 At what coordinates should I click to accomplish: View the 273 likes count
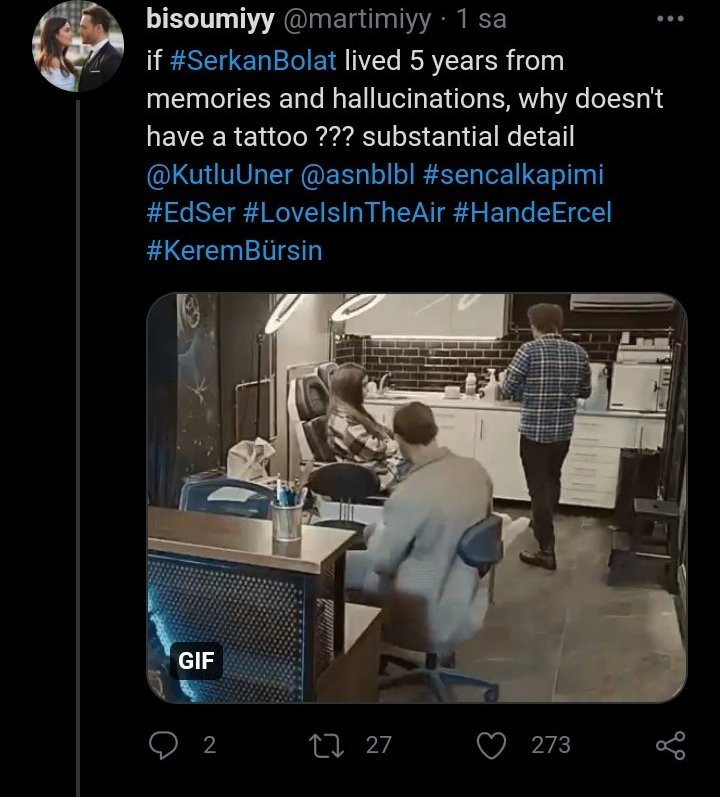[550, 744]
